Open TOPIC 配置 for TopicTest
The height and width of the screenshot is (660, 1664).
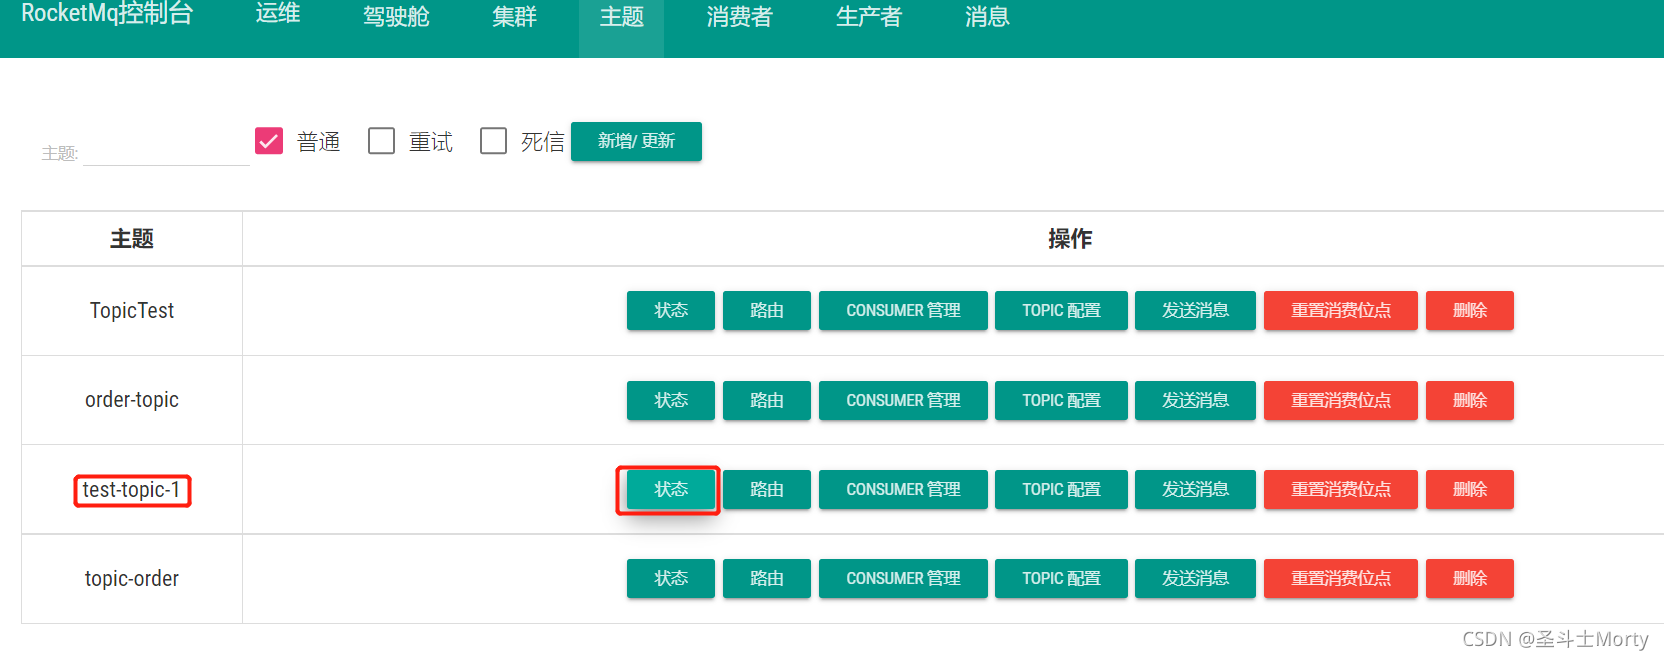(x=1061, y=310)
